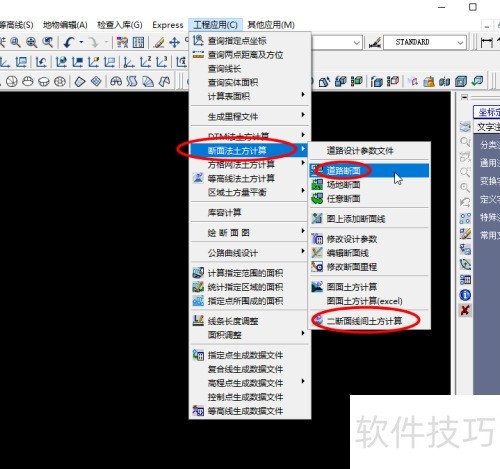This screenshot has height=469, width=500.
Task: Click the undo arrow toolbar icon
Action: [69, 42]
